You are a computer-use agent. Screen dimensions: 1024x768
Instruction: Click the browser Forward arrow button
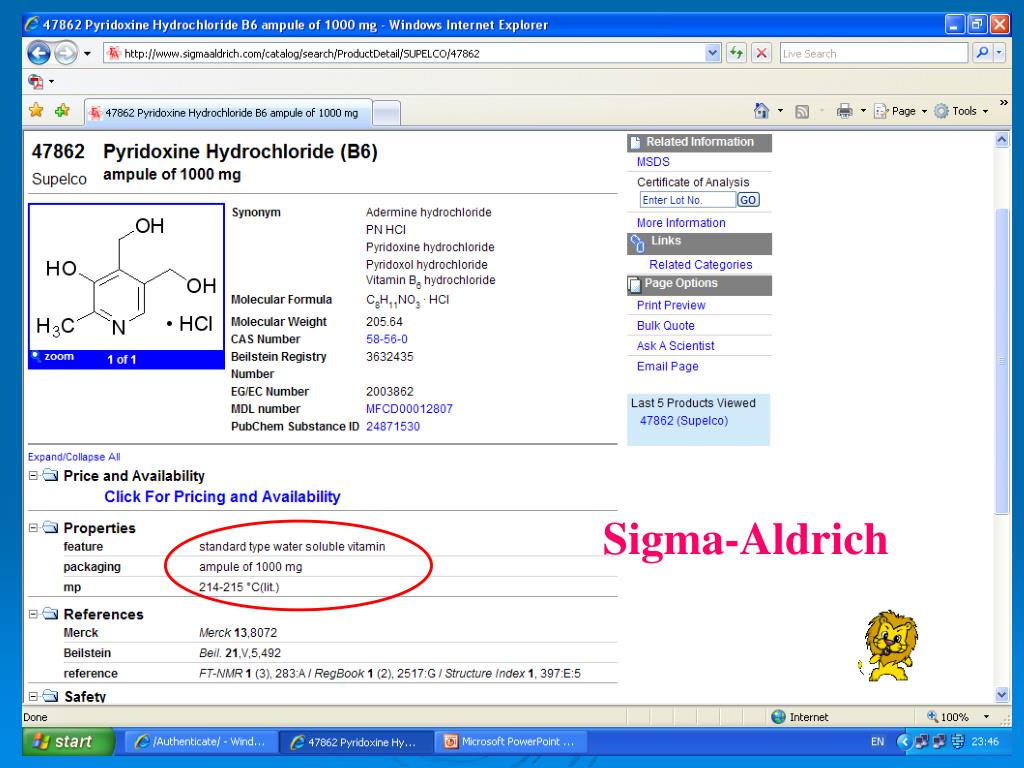pyautogui.click(x=65, y=53)
